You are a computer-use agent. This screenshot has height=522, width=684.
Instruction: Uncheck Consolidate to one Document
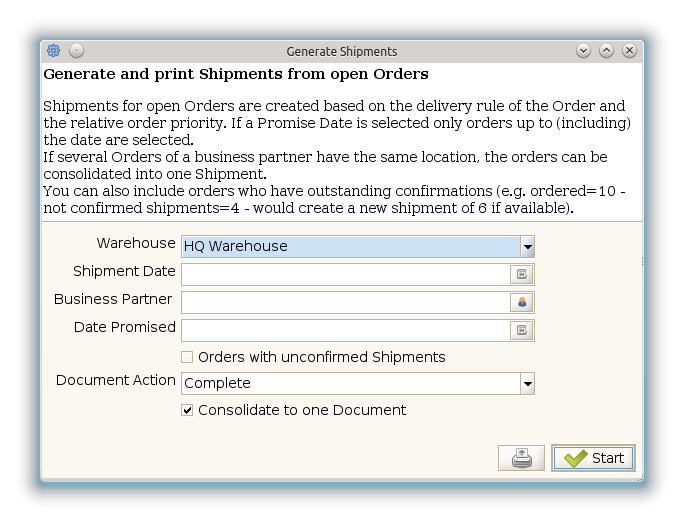187,410
